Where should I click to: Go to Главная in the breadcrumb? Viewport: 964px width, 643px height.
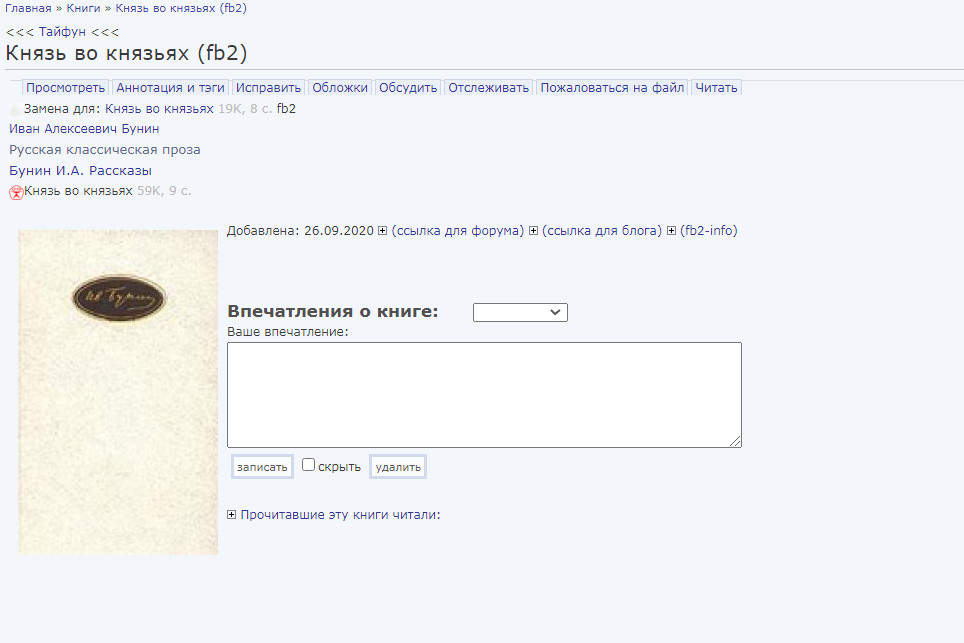[28, 8]
